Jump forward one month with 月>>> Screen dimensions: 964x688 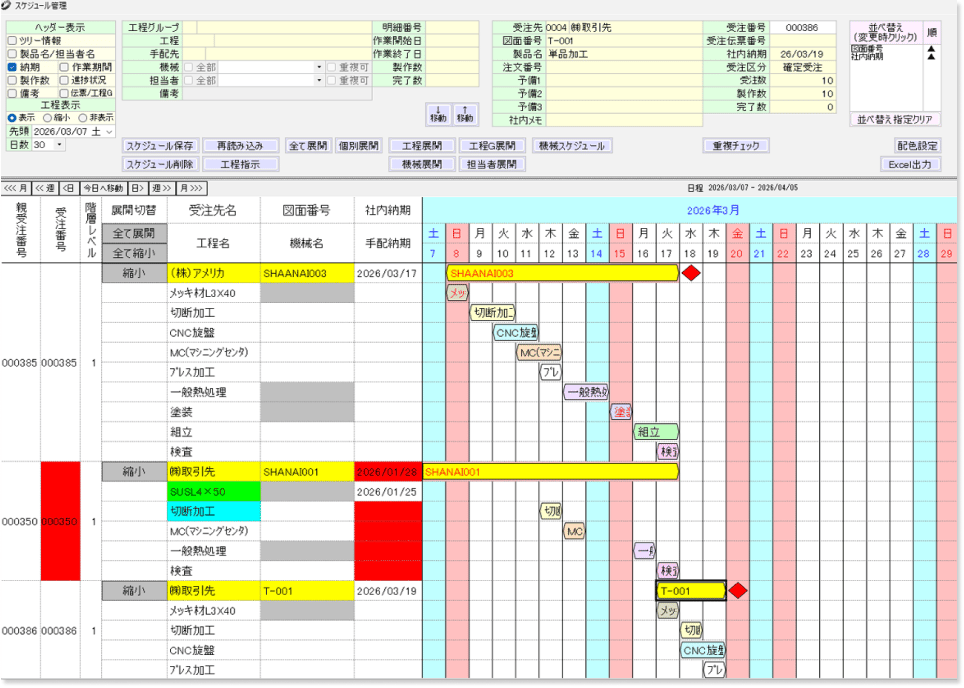pyautogui.click(x=191, y=188)
